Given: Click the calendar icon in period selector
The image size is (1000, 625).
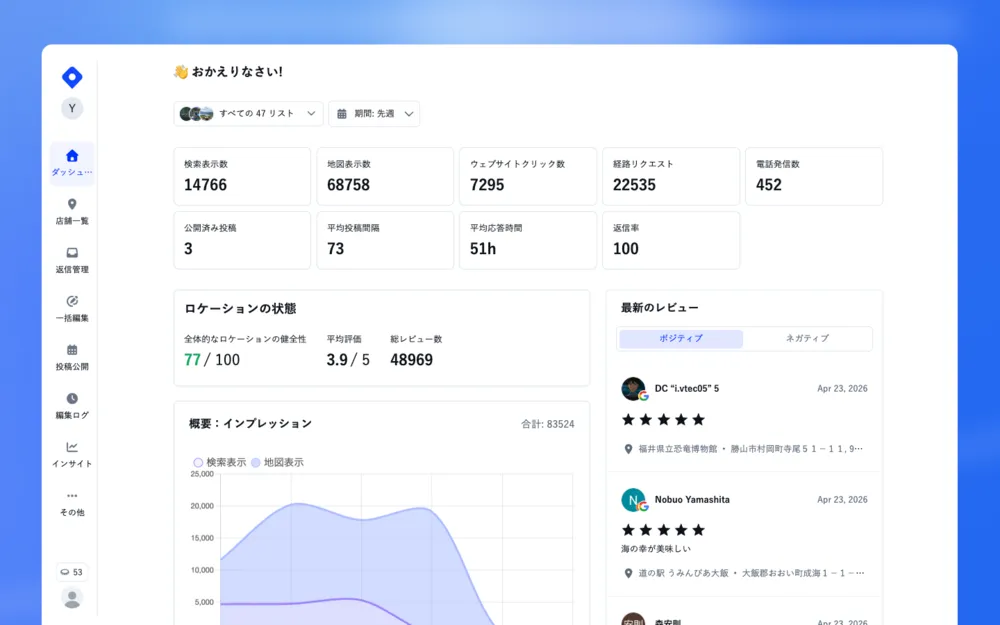Looking at the screenshot, I should (342, 114).
